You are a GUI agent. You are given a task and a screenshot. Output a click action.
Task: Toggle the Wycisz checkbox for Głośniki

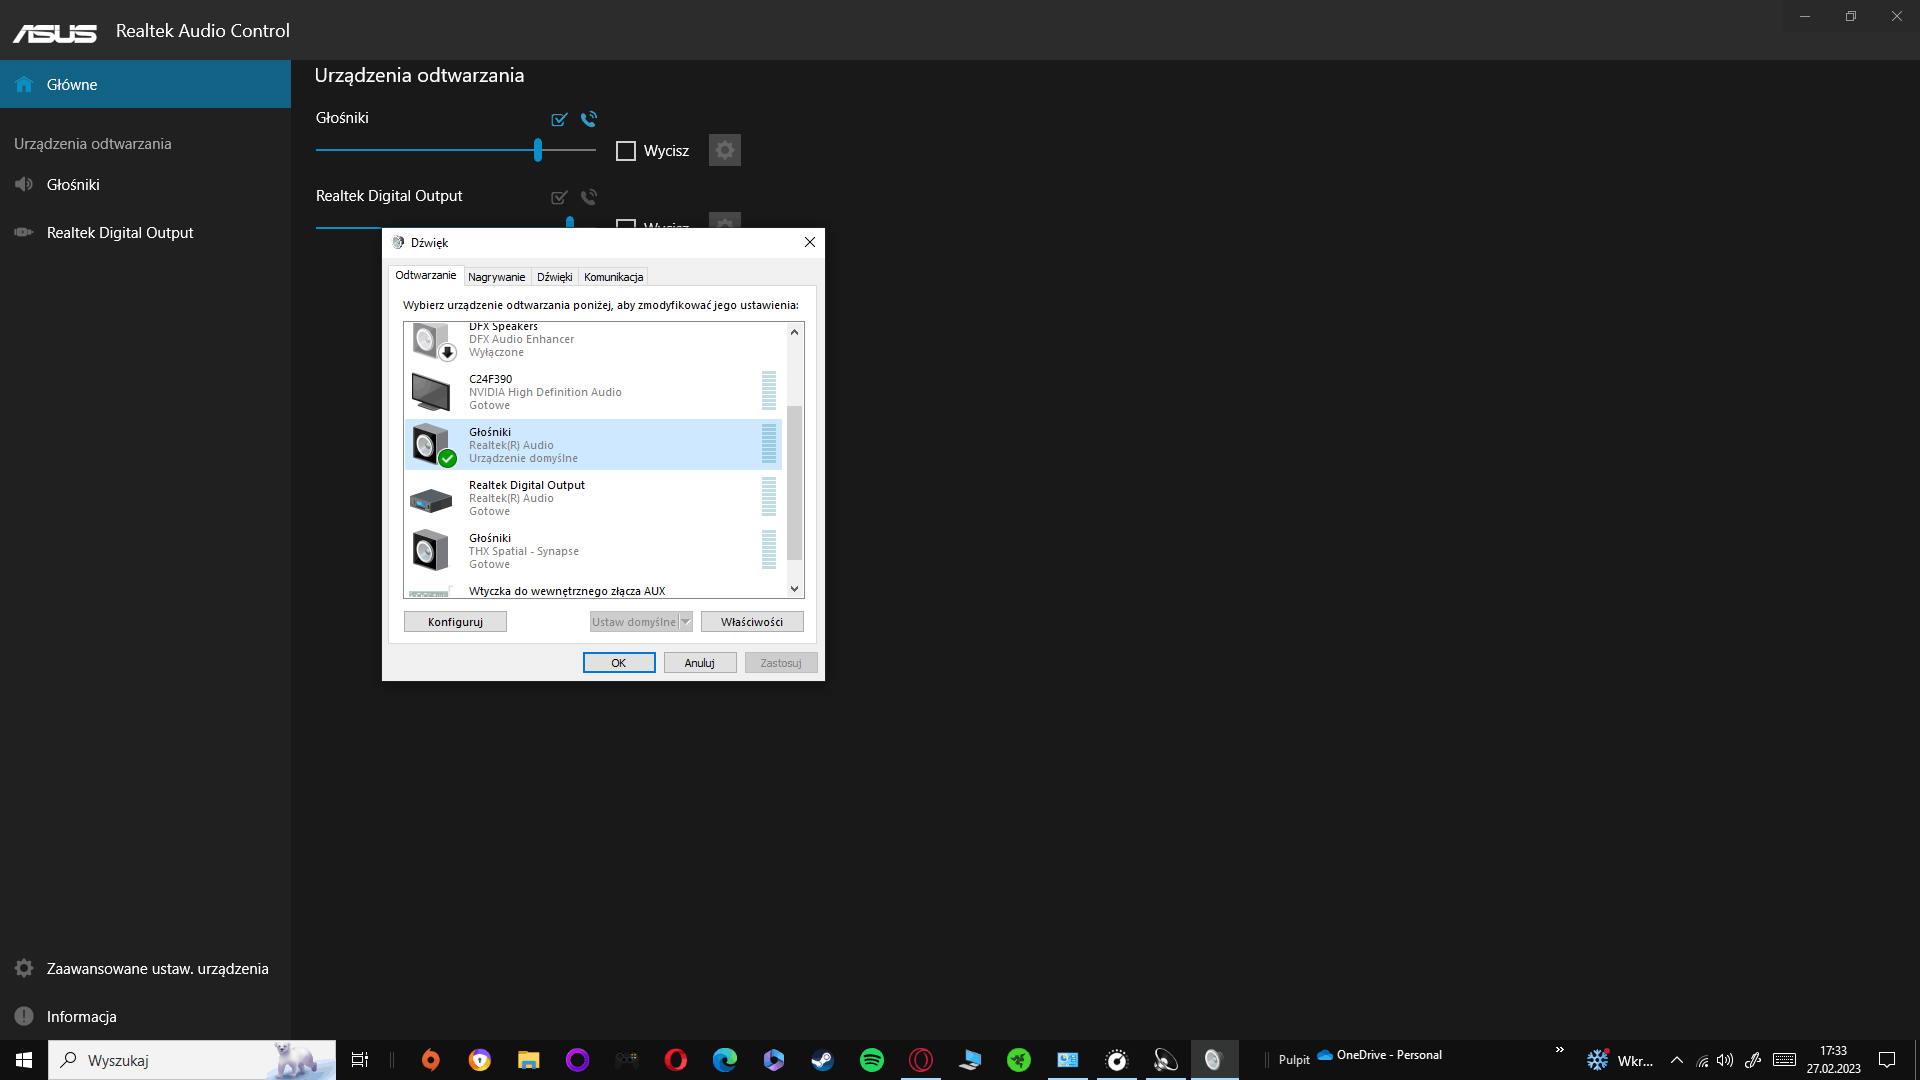(626, 151)
